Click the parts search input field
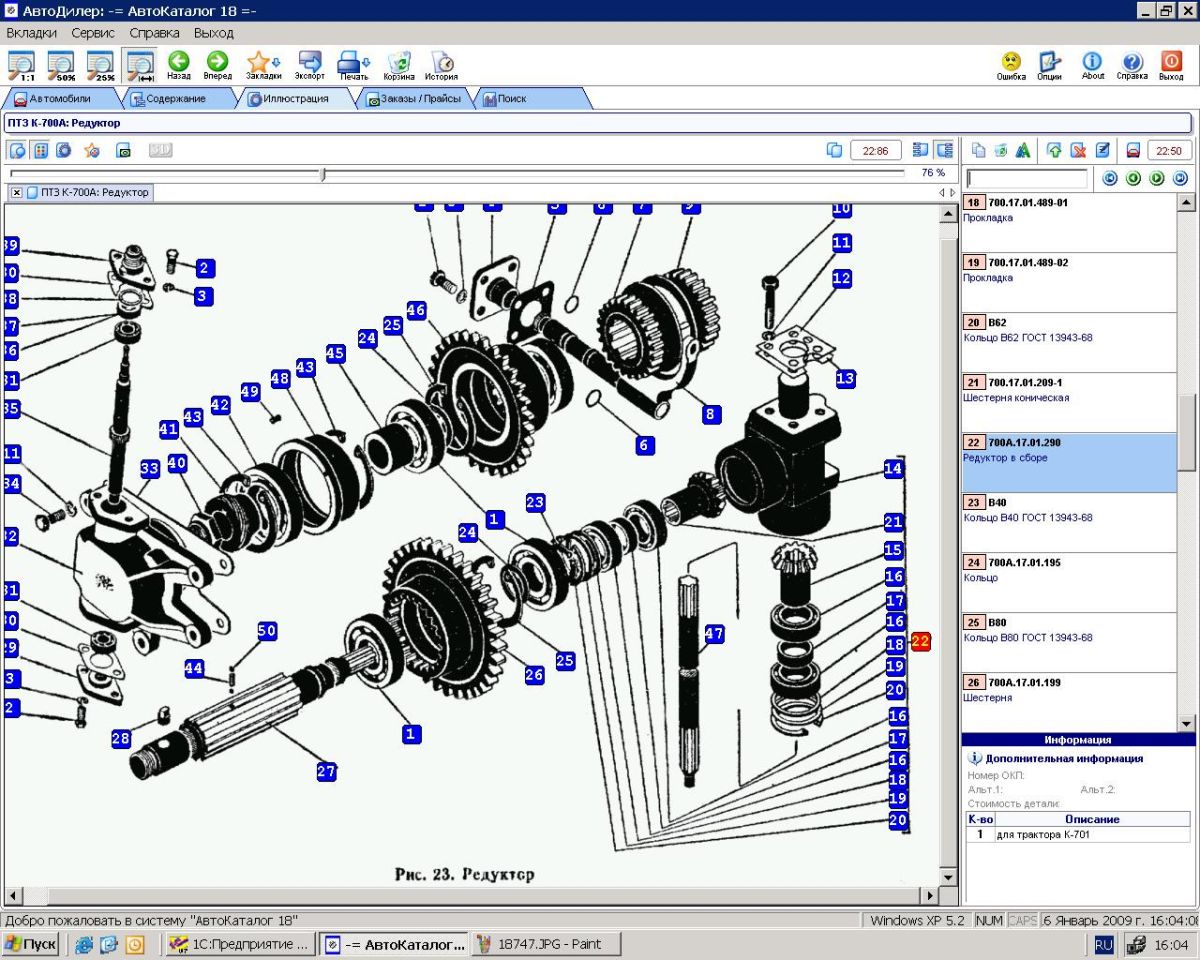The width and height of the screenshot is (1200, 960). click(1027, 178)
